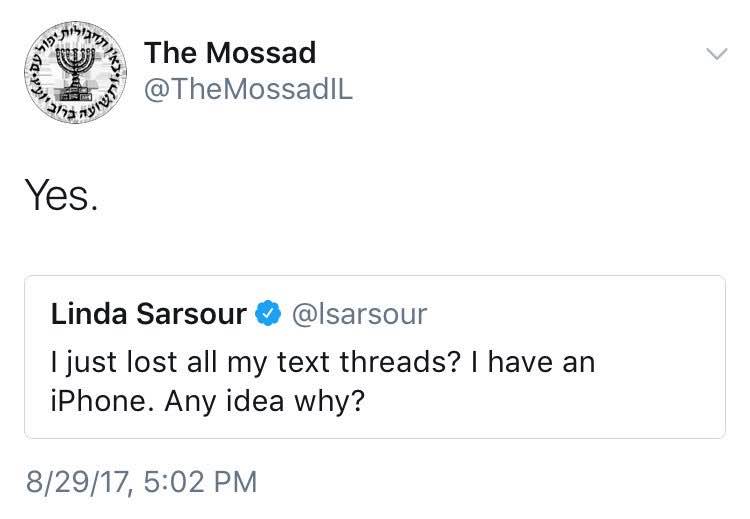This screenshot has height=519, width=750.
Task: Open The Mossad display name
Action: [x=230, y=52]
